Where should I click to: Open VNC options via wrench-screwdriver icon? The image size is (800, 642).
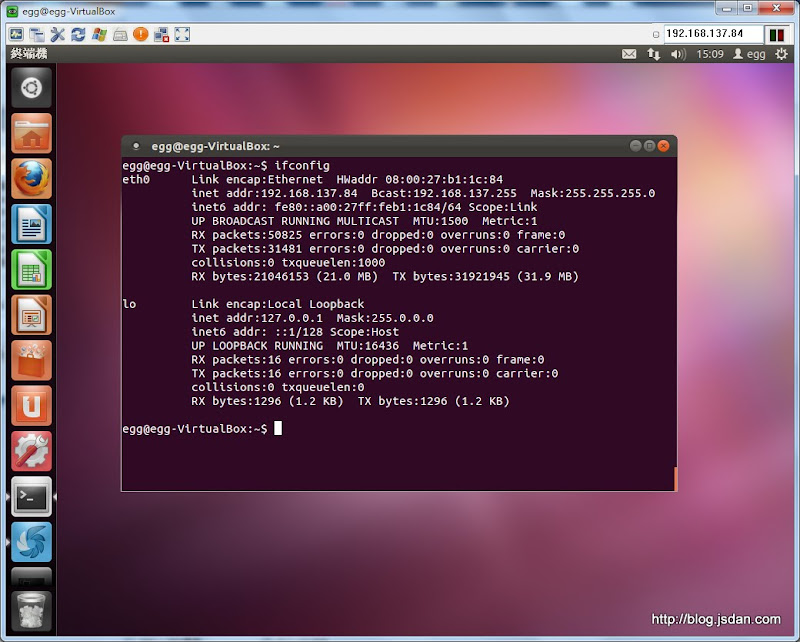click(58, 34)
